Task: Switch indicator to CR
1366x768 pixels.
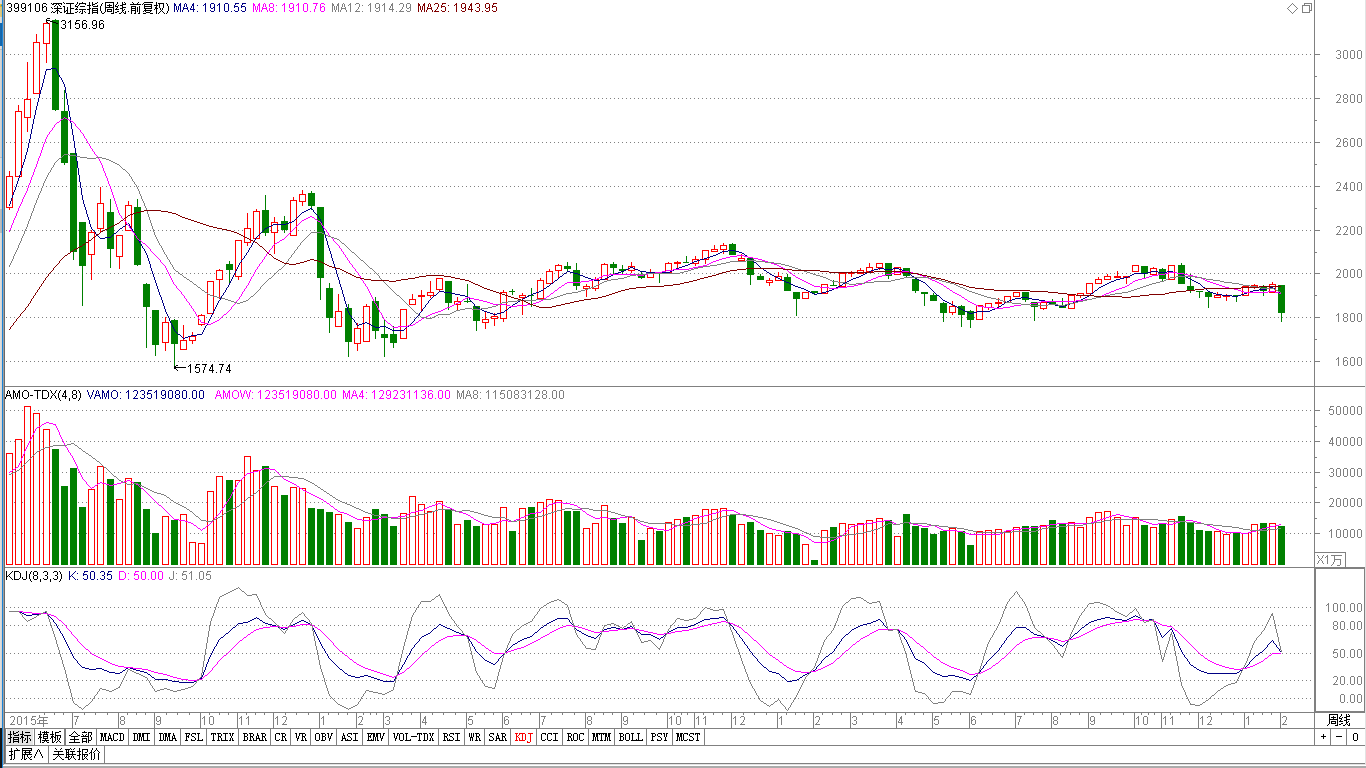Action: click(x=281, y=737)
